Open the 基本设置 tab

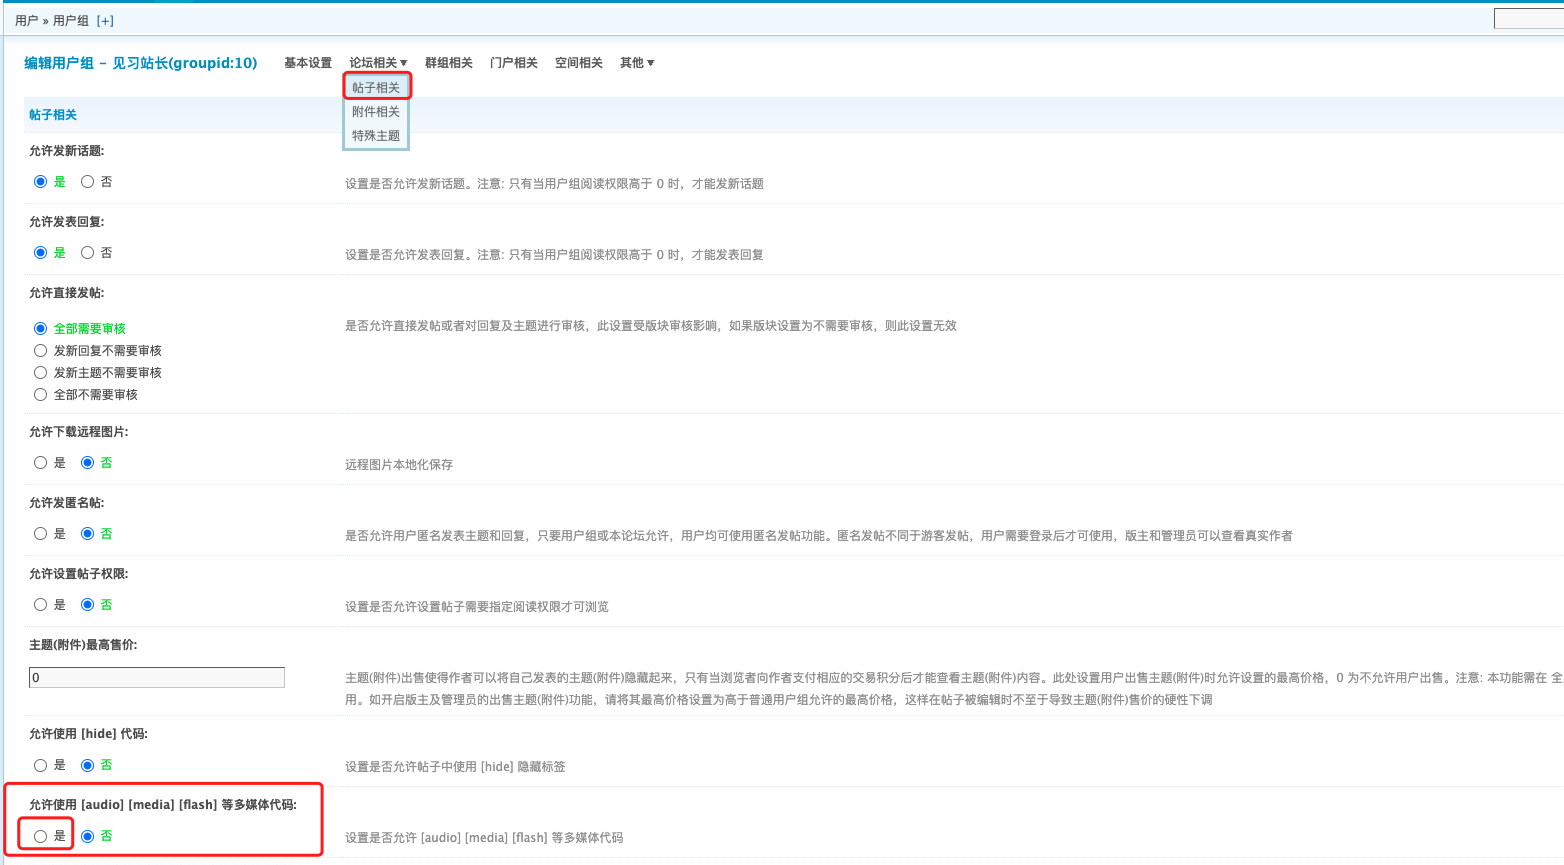(308, 63)
